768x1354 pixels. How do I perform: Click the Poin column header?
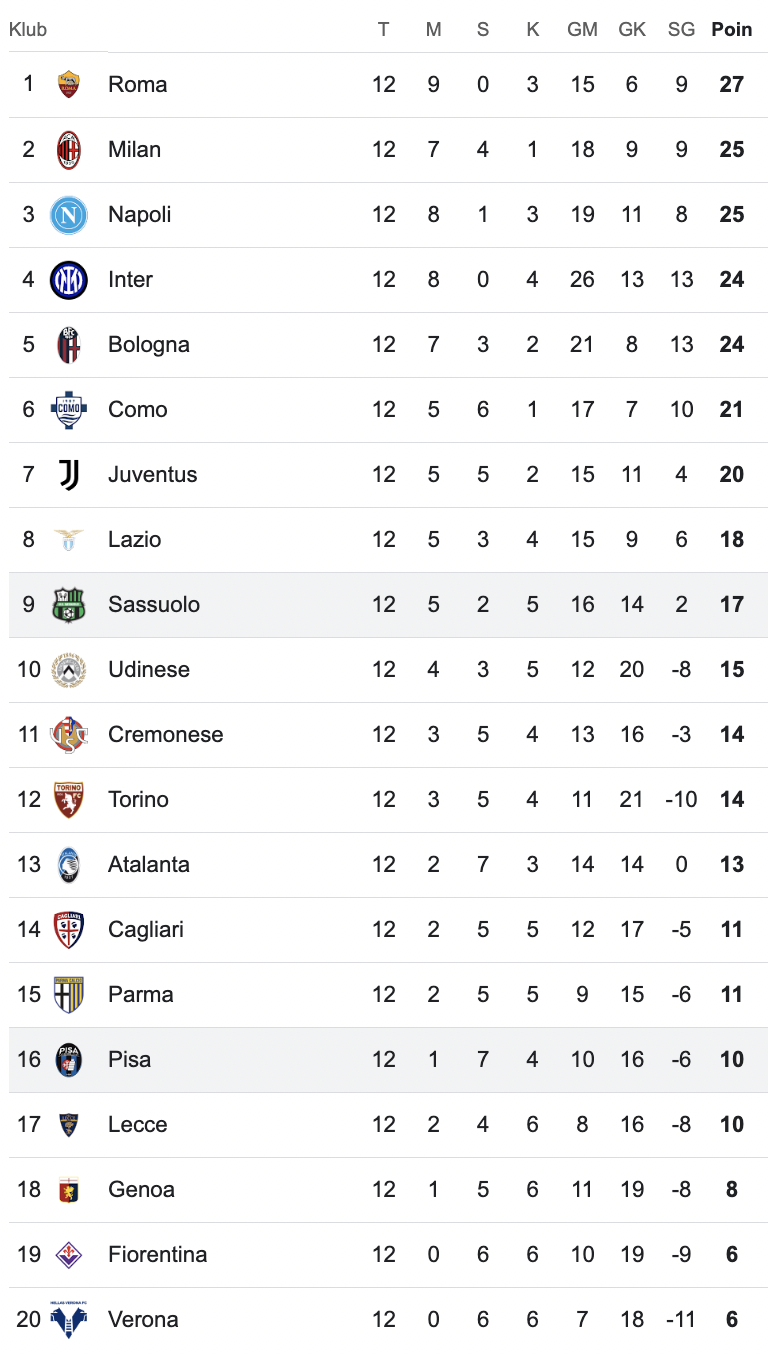tap(731, 29)
